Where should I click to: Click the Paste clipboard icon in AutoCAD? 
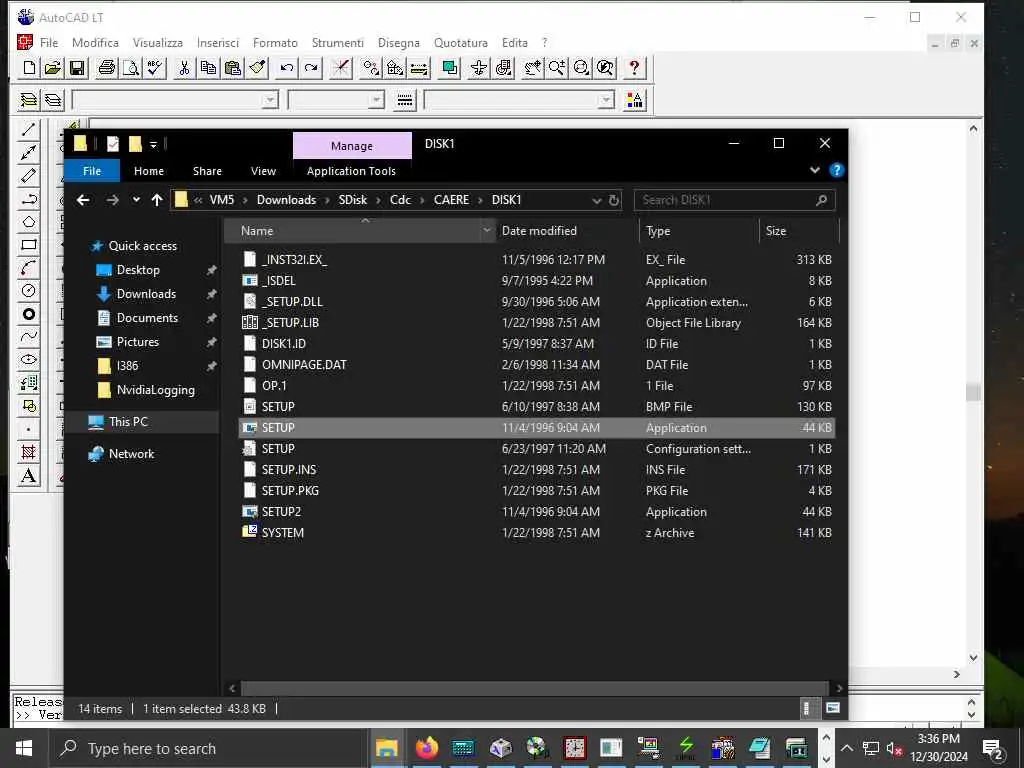coord(232,68)
